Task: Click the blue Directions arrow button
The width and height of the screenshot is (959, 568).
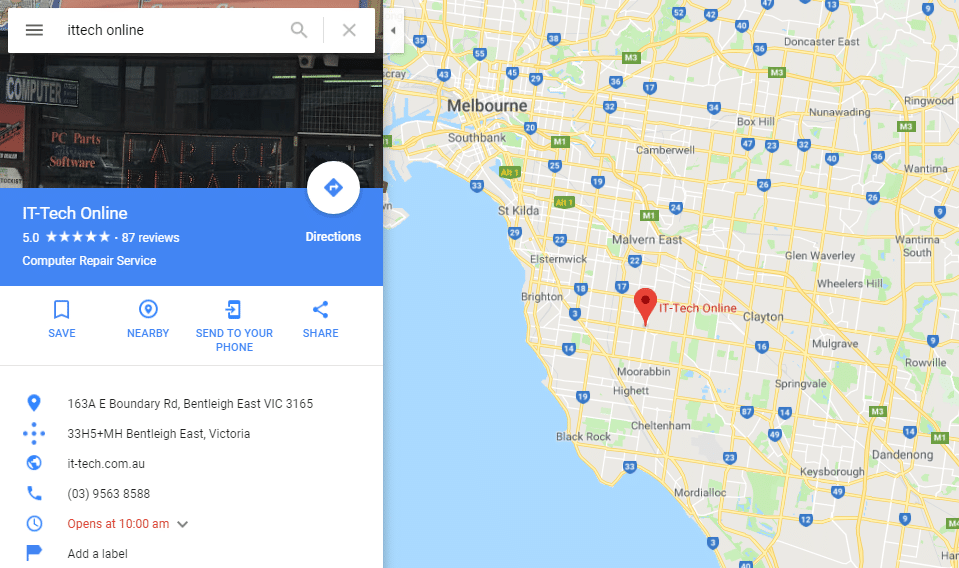Action: 333,188
